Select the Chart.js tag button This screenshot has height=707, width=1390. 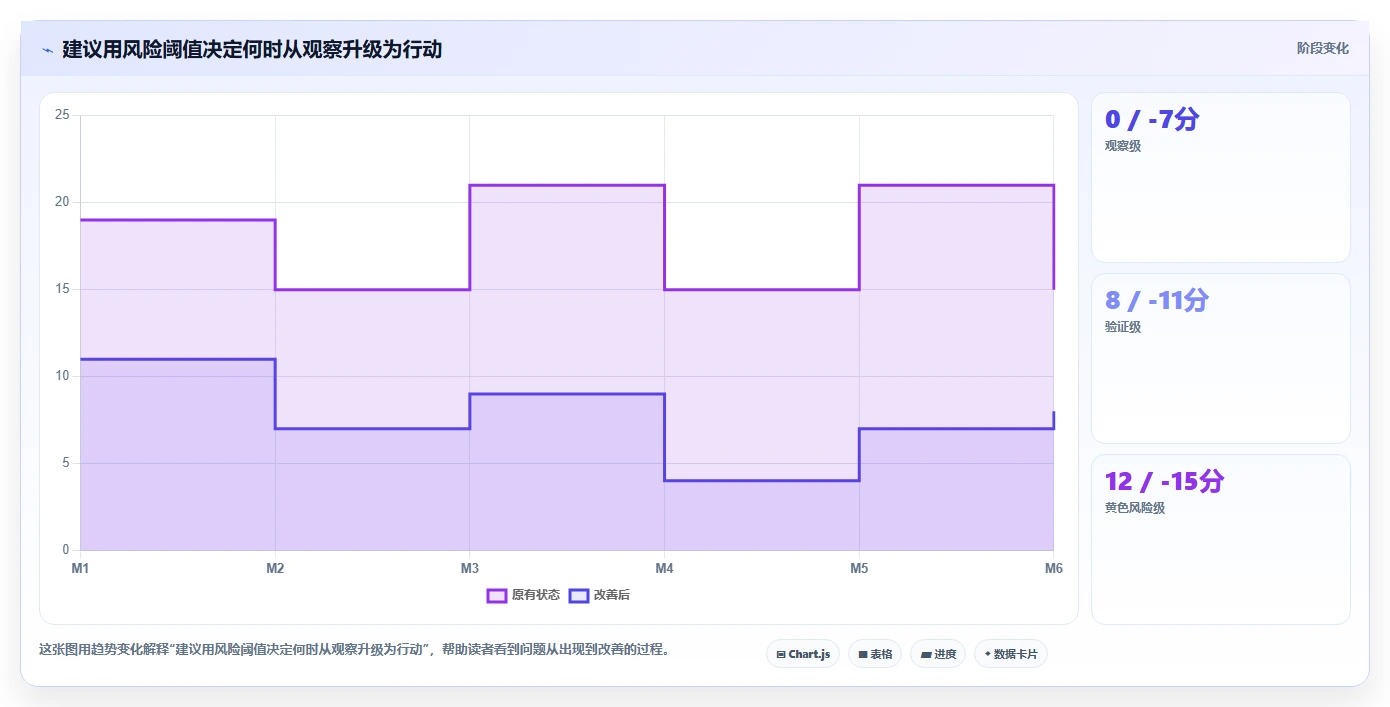[x=803, y=654]
